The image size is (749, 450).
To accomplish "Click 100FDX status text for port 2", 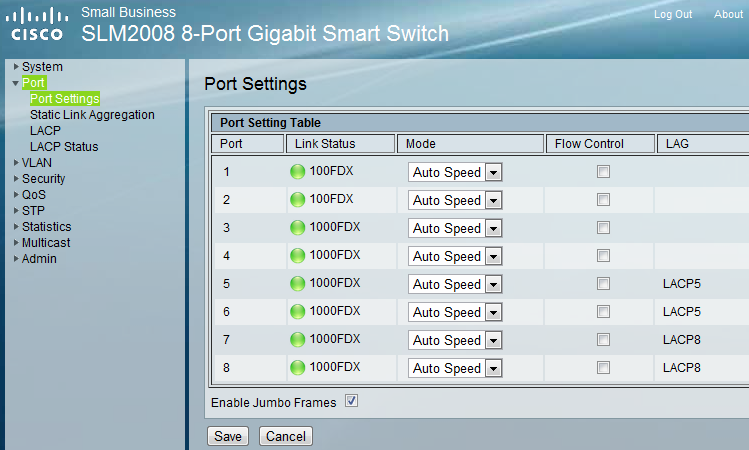I will coord(331,199).
